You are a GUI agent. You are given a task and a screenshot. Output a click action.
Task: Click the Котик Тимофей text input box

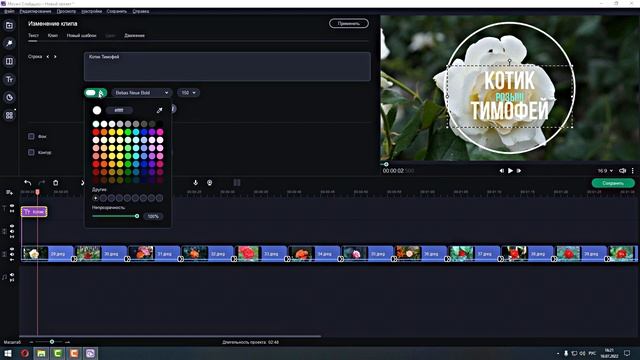tap(227, 66)
